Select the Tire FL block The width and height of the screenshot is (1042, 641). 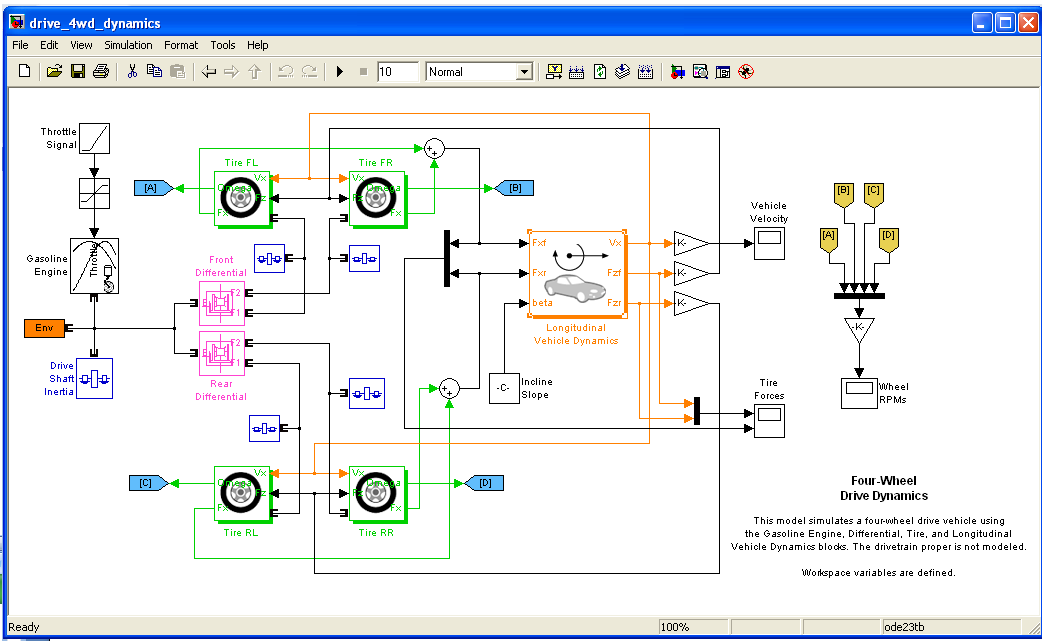242,199
